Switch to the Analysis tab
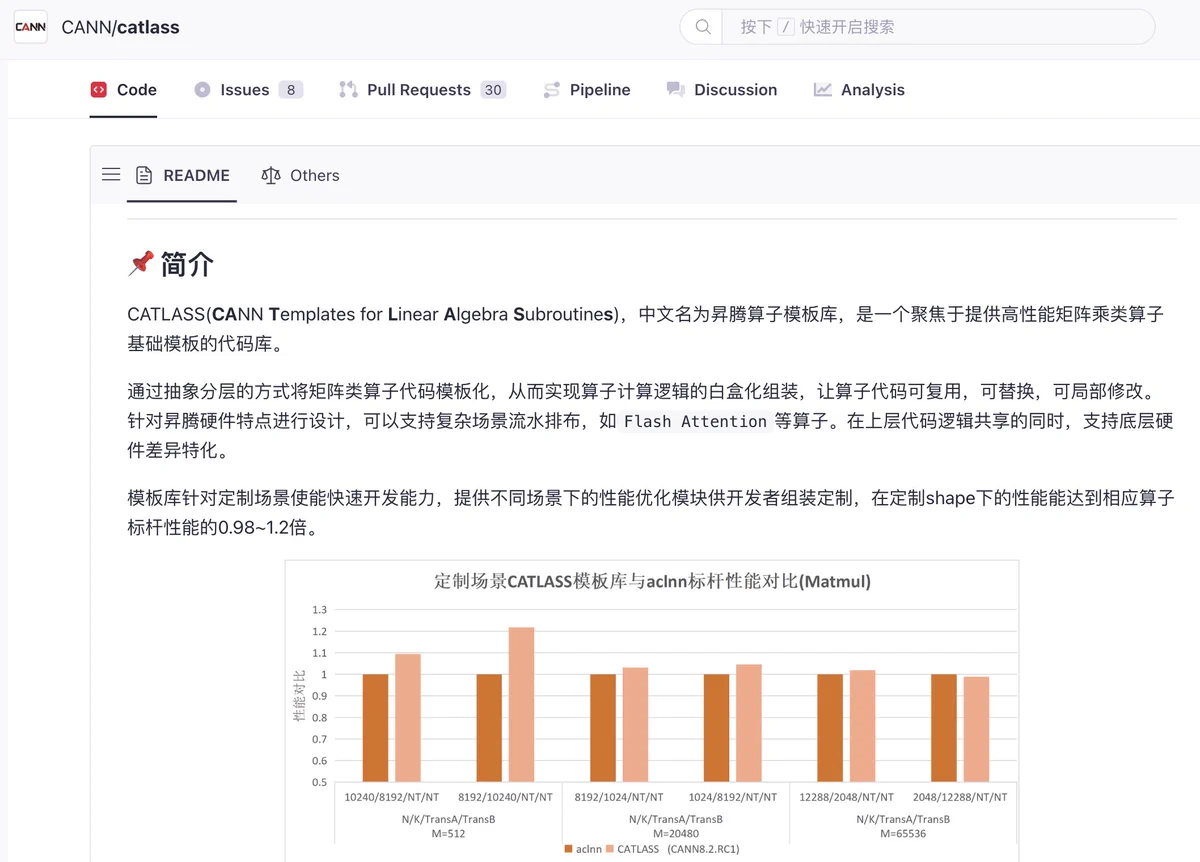The width and height of the screenshot is (1200, 862). pyautogui.click(x=859, y=90)
